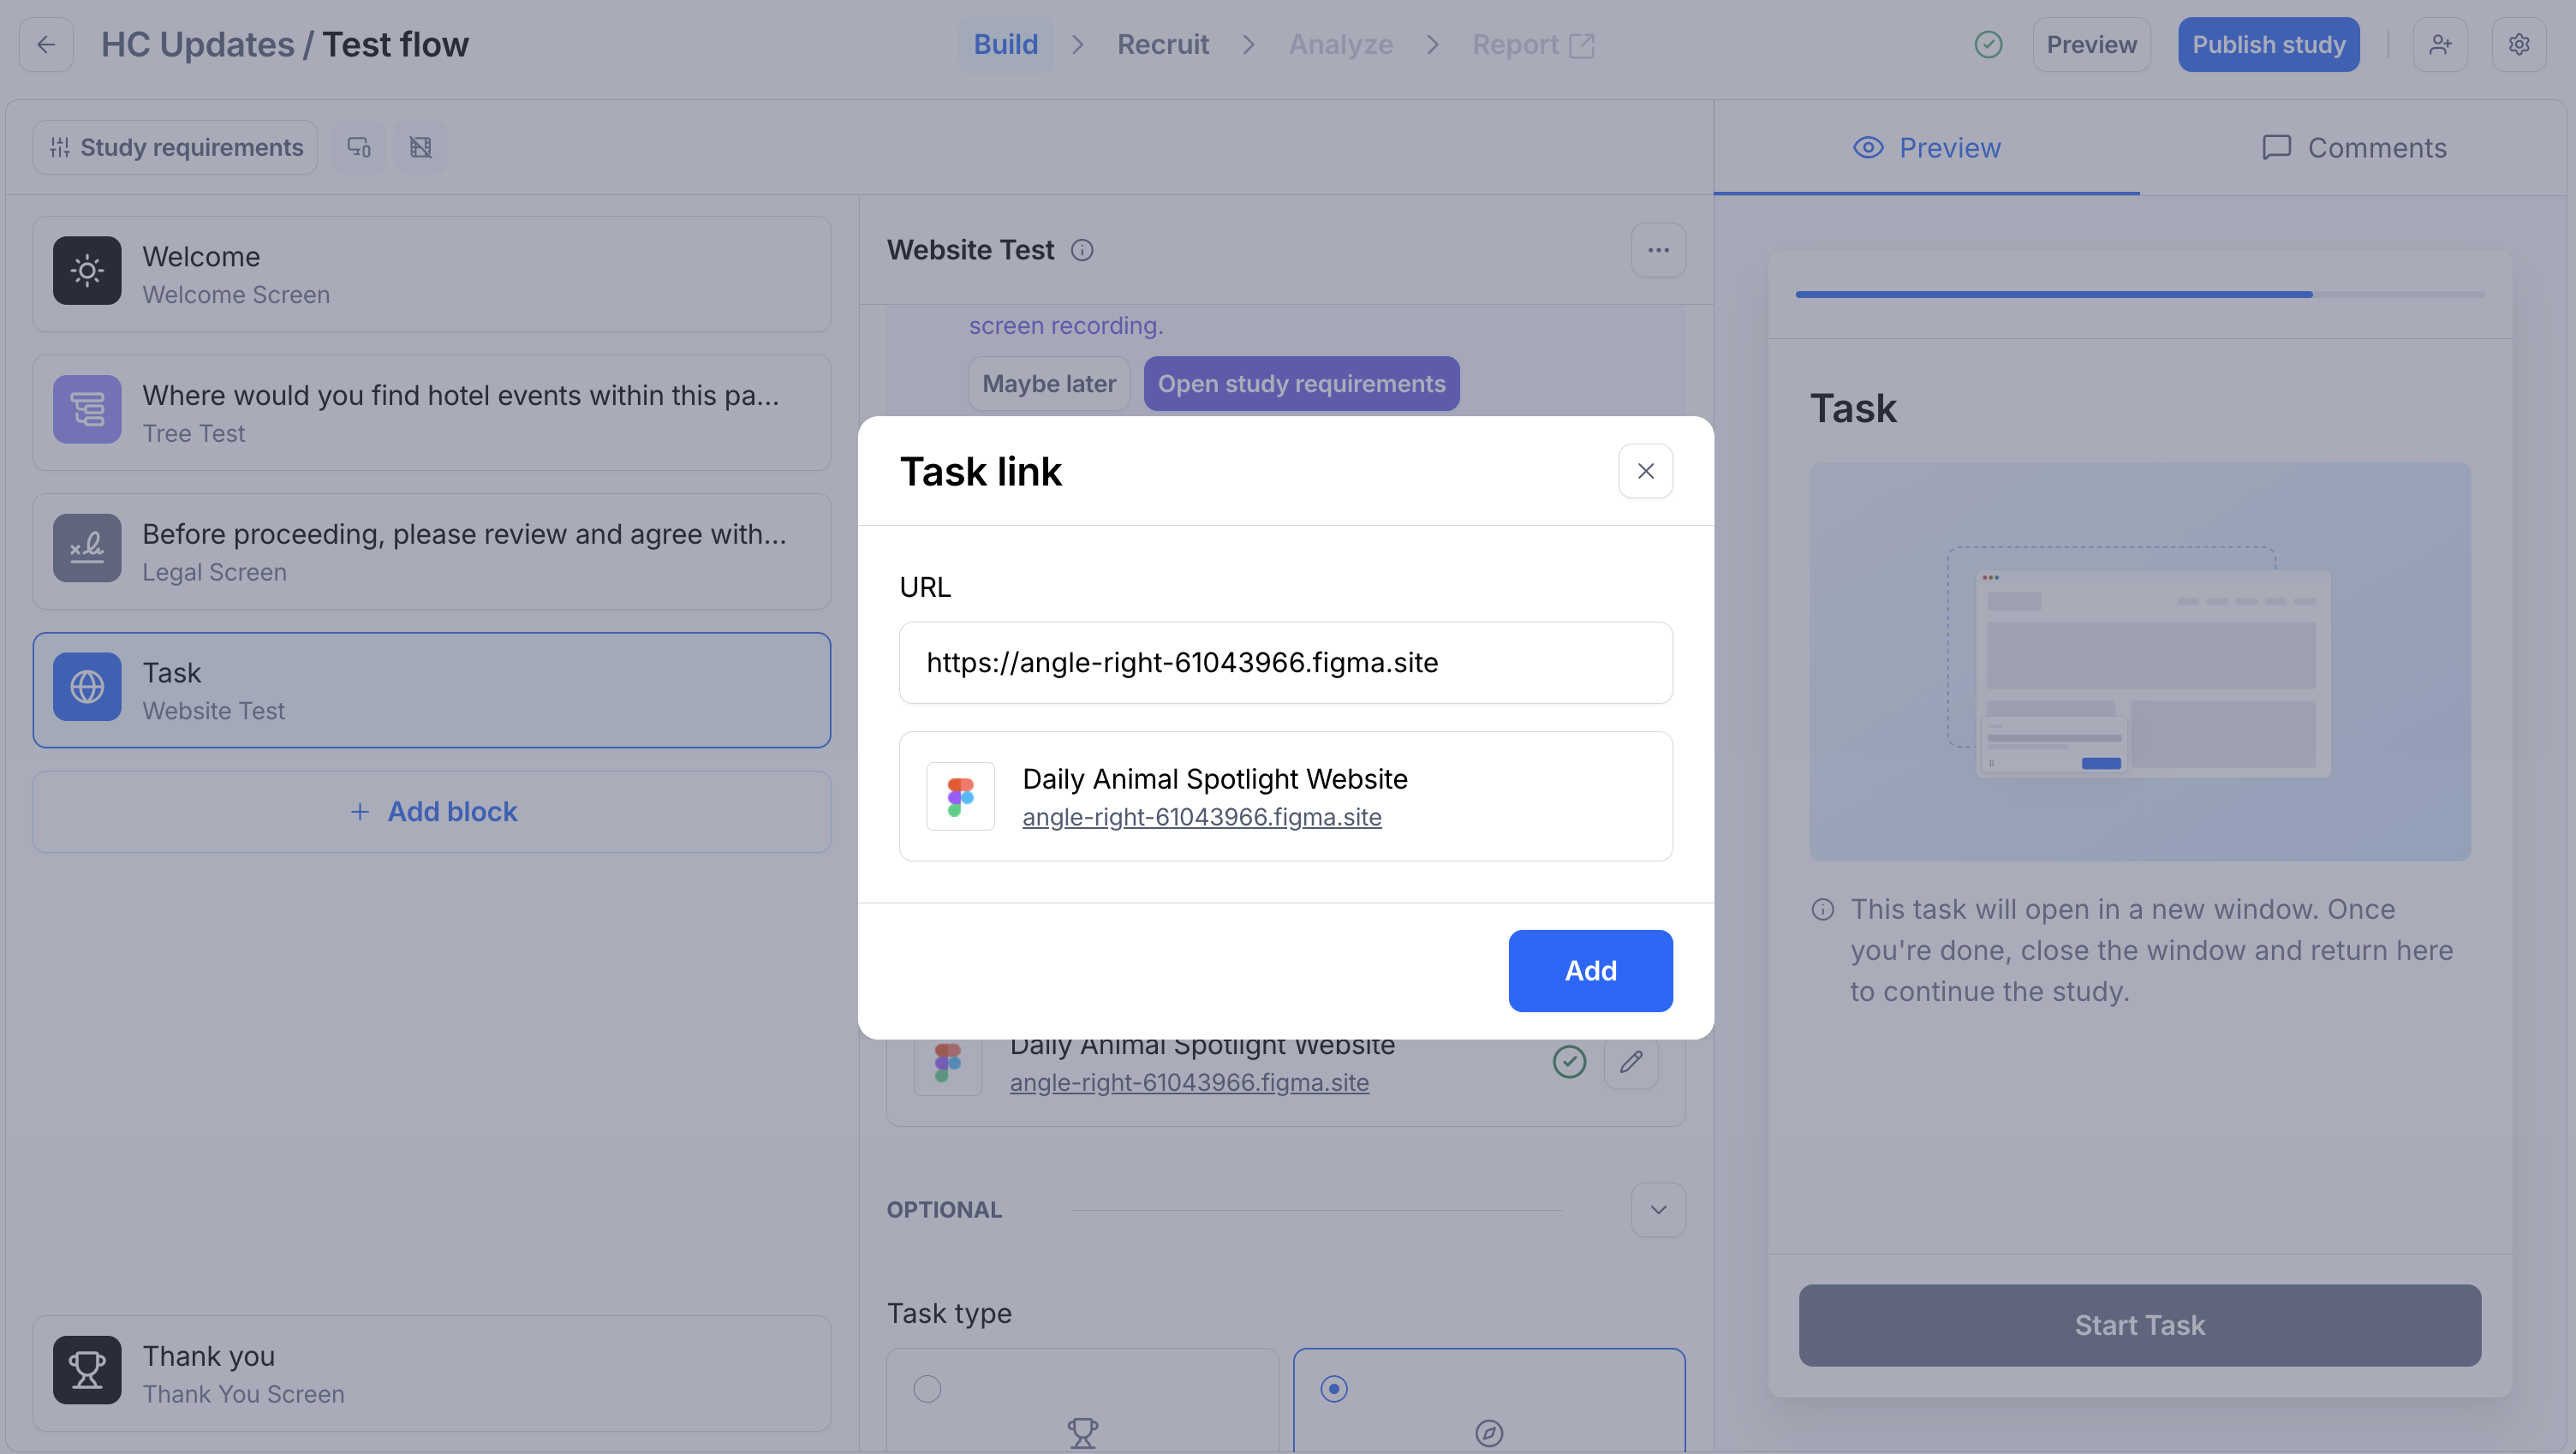Screen dimensions: 2576x1454
Task: Go to the Build step
Action: [1006, 45]
